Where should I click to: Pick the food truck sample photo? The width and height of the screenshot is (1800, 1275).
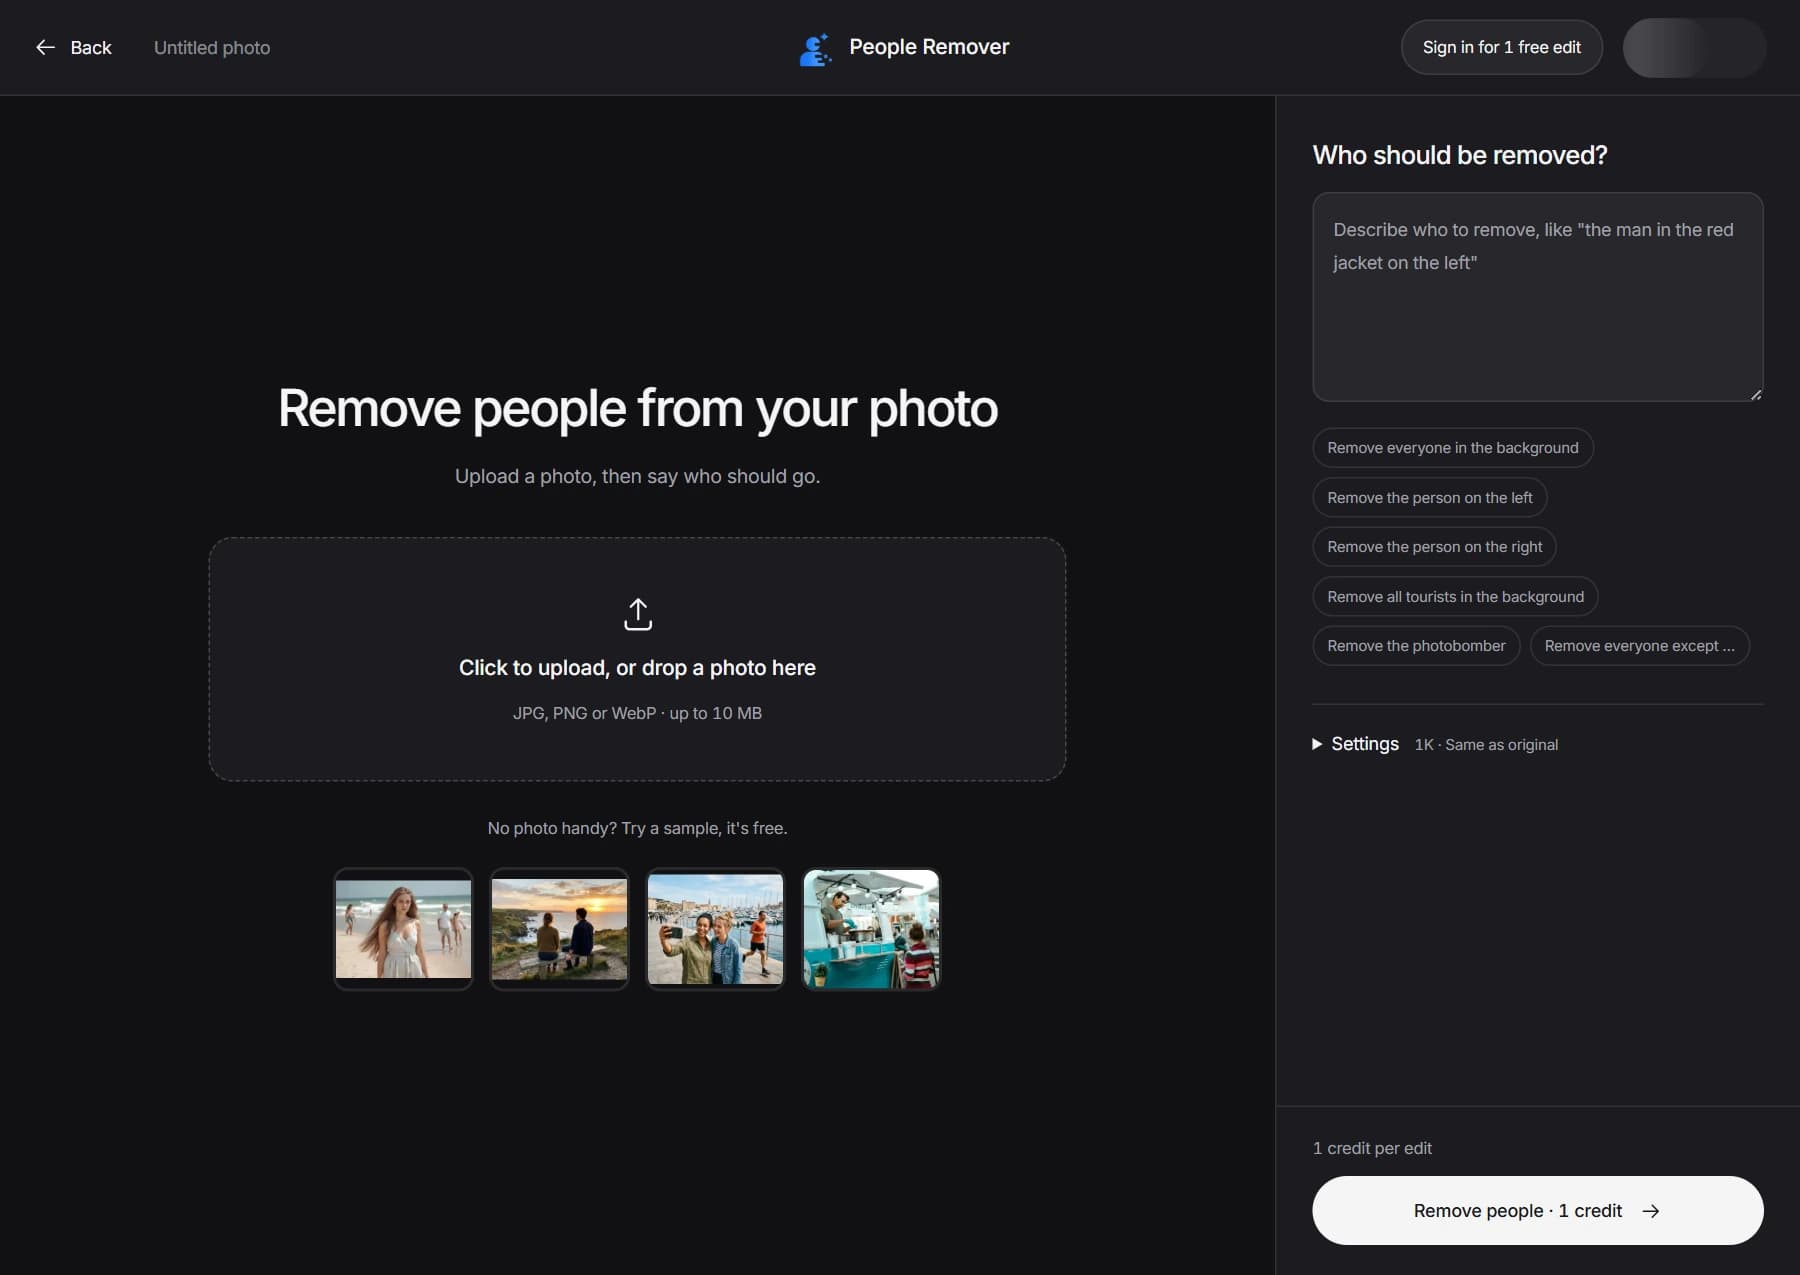click(x=871, y=929)
